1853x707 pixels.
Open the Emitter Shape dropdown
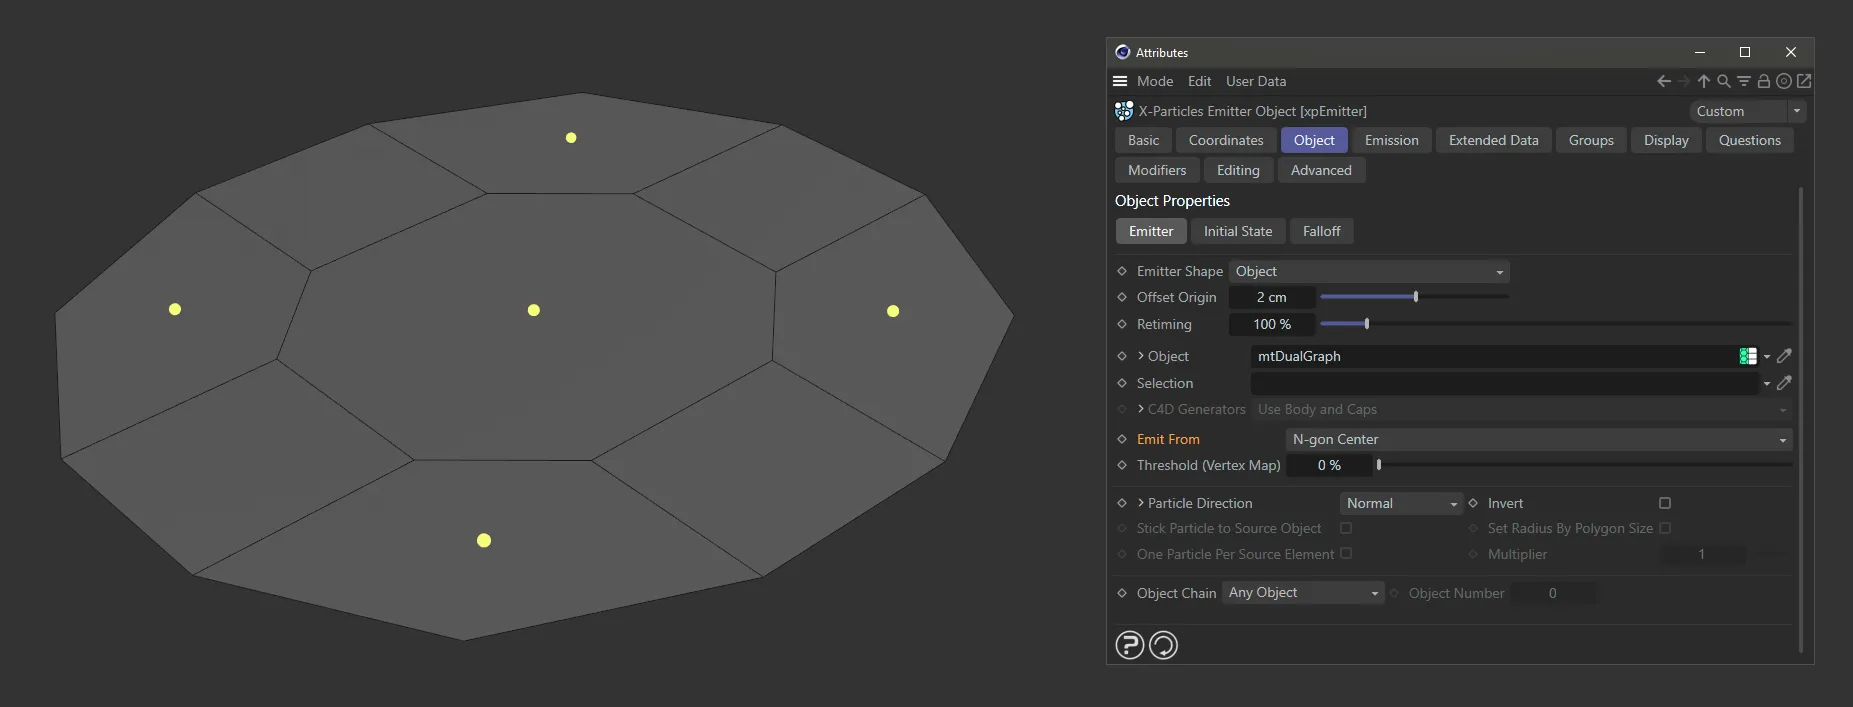1368,271
